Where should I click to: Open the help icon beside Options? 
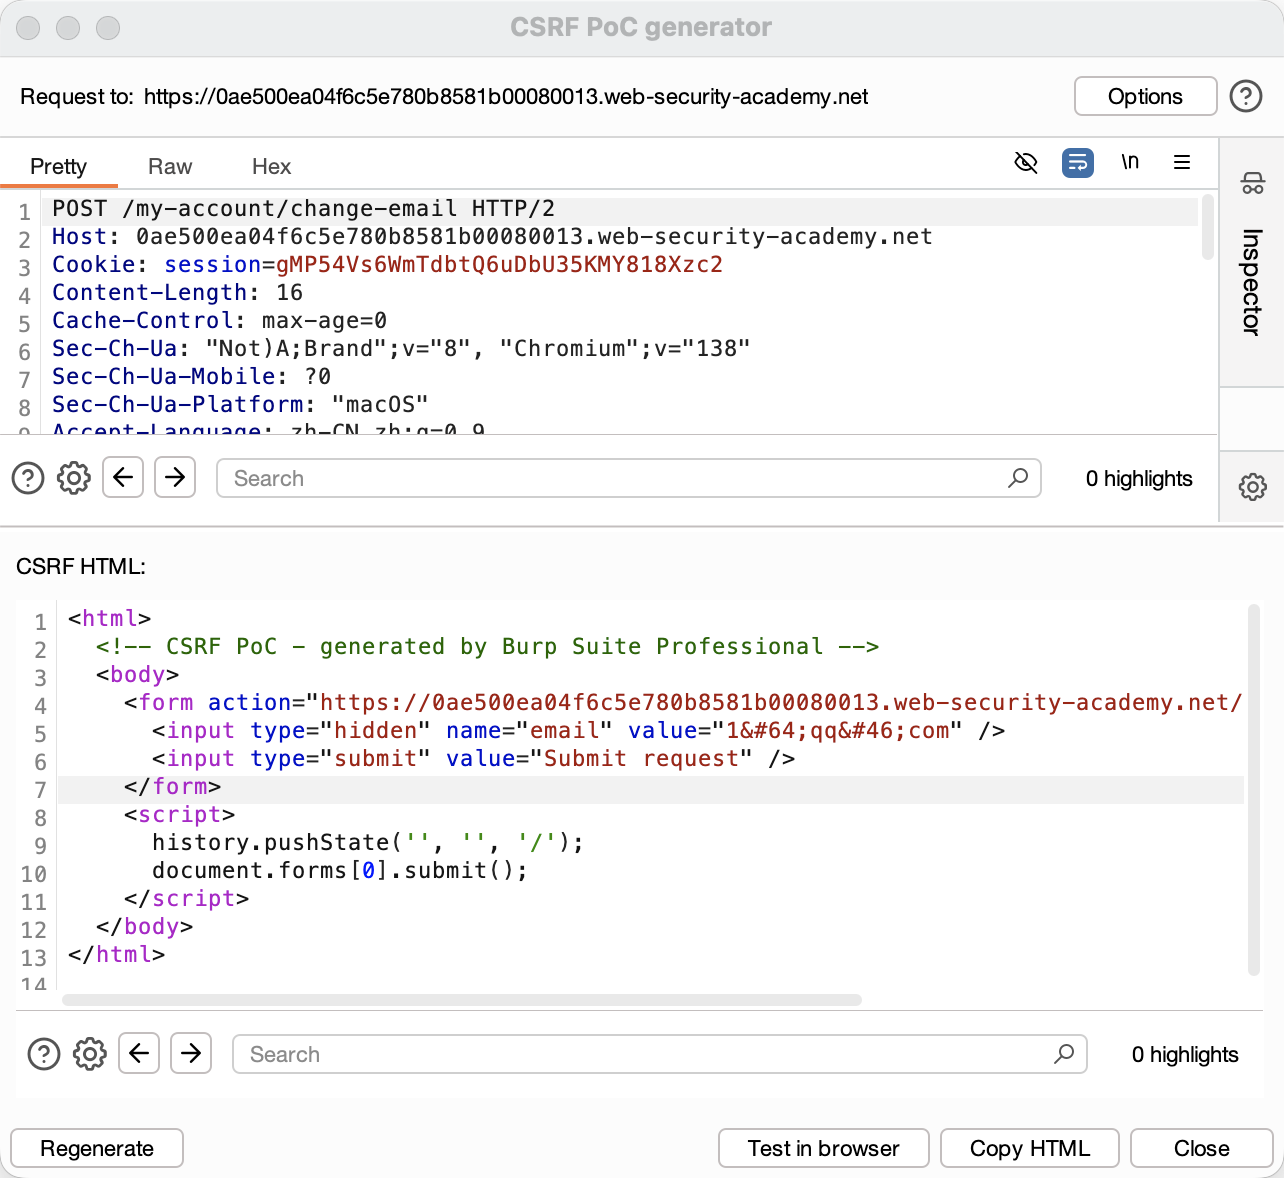(1245, 97)
